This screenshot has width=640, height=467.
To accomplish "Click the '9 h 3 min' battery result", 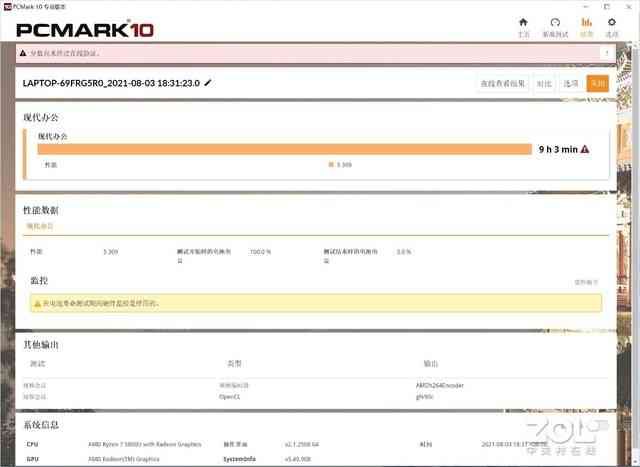I will pos(558,149).
